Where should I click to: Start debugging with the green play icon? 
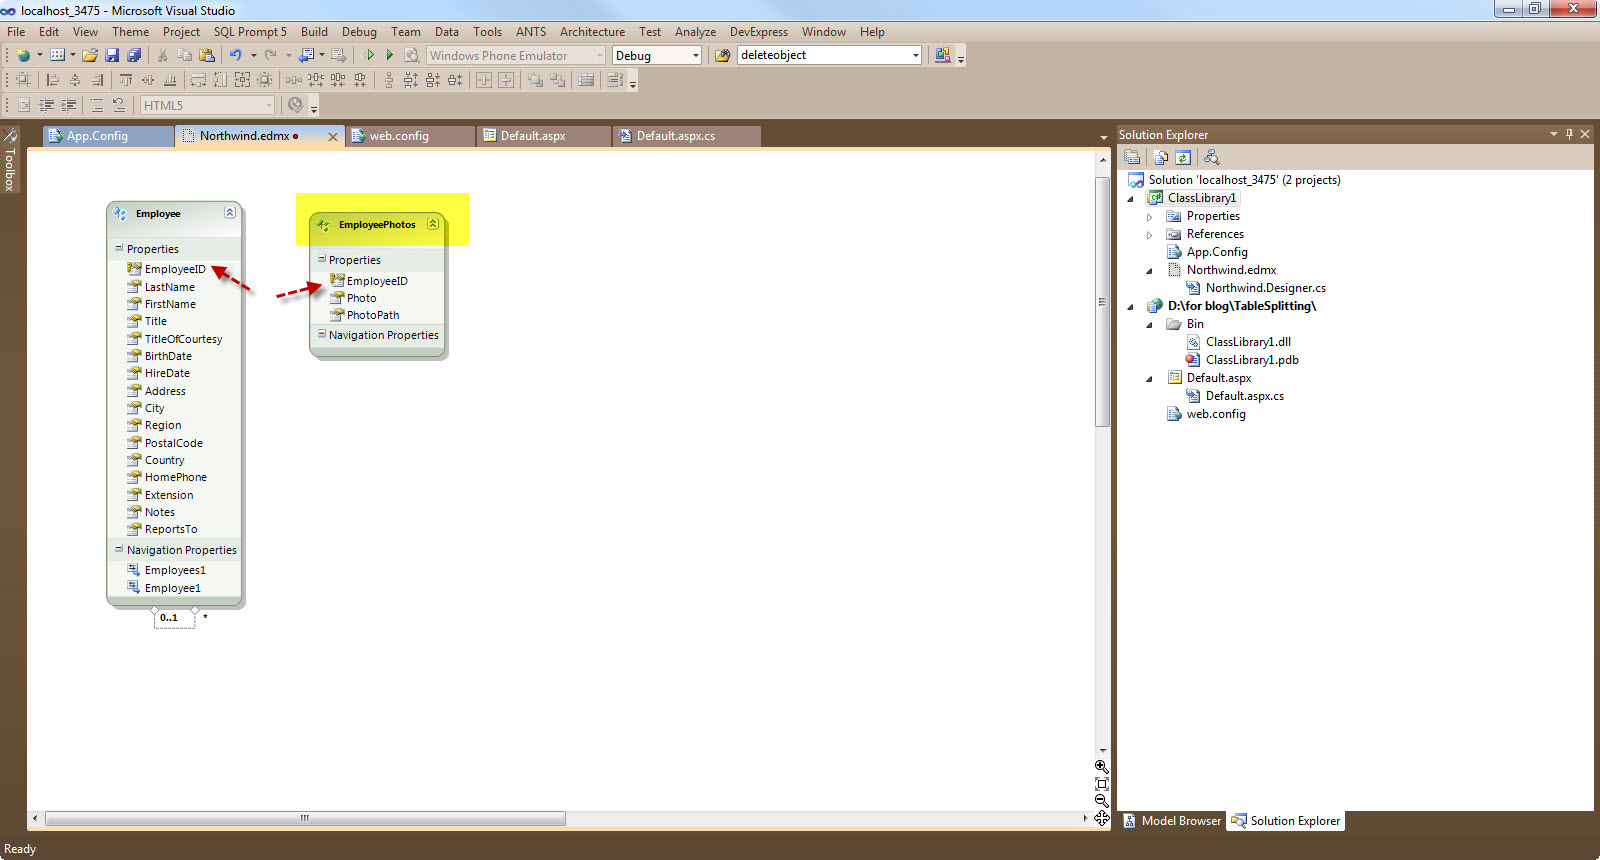(x=390, y=55)
